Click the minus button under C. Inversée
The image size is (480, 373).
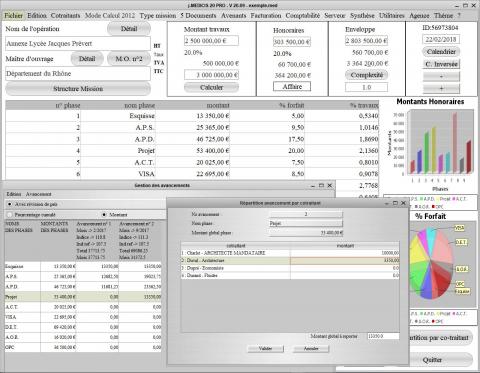441,76
